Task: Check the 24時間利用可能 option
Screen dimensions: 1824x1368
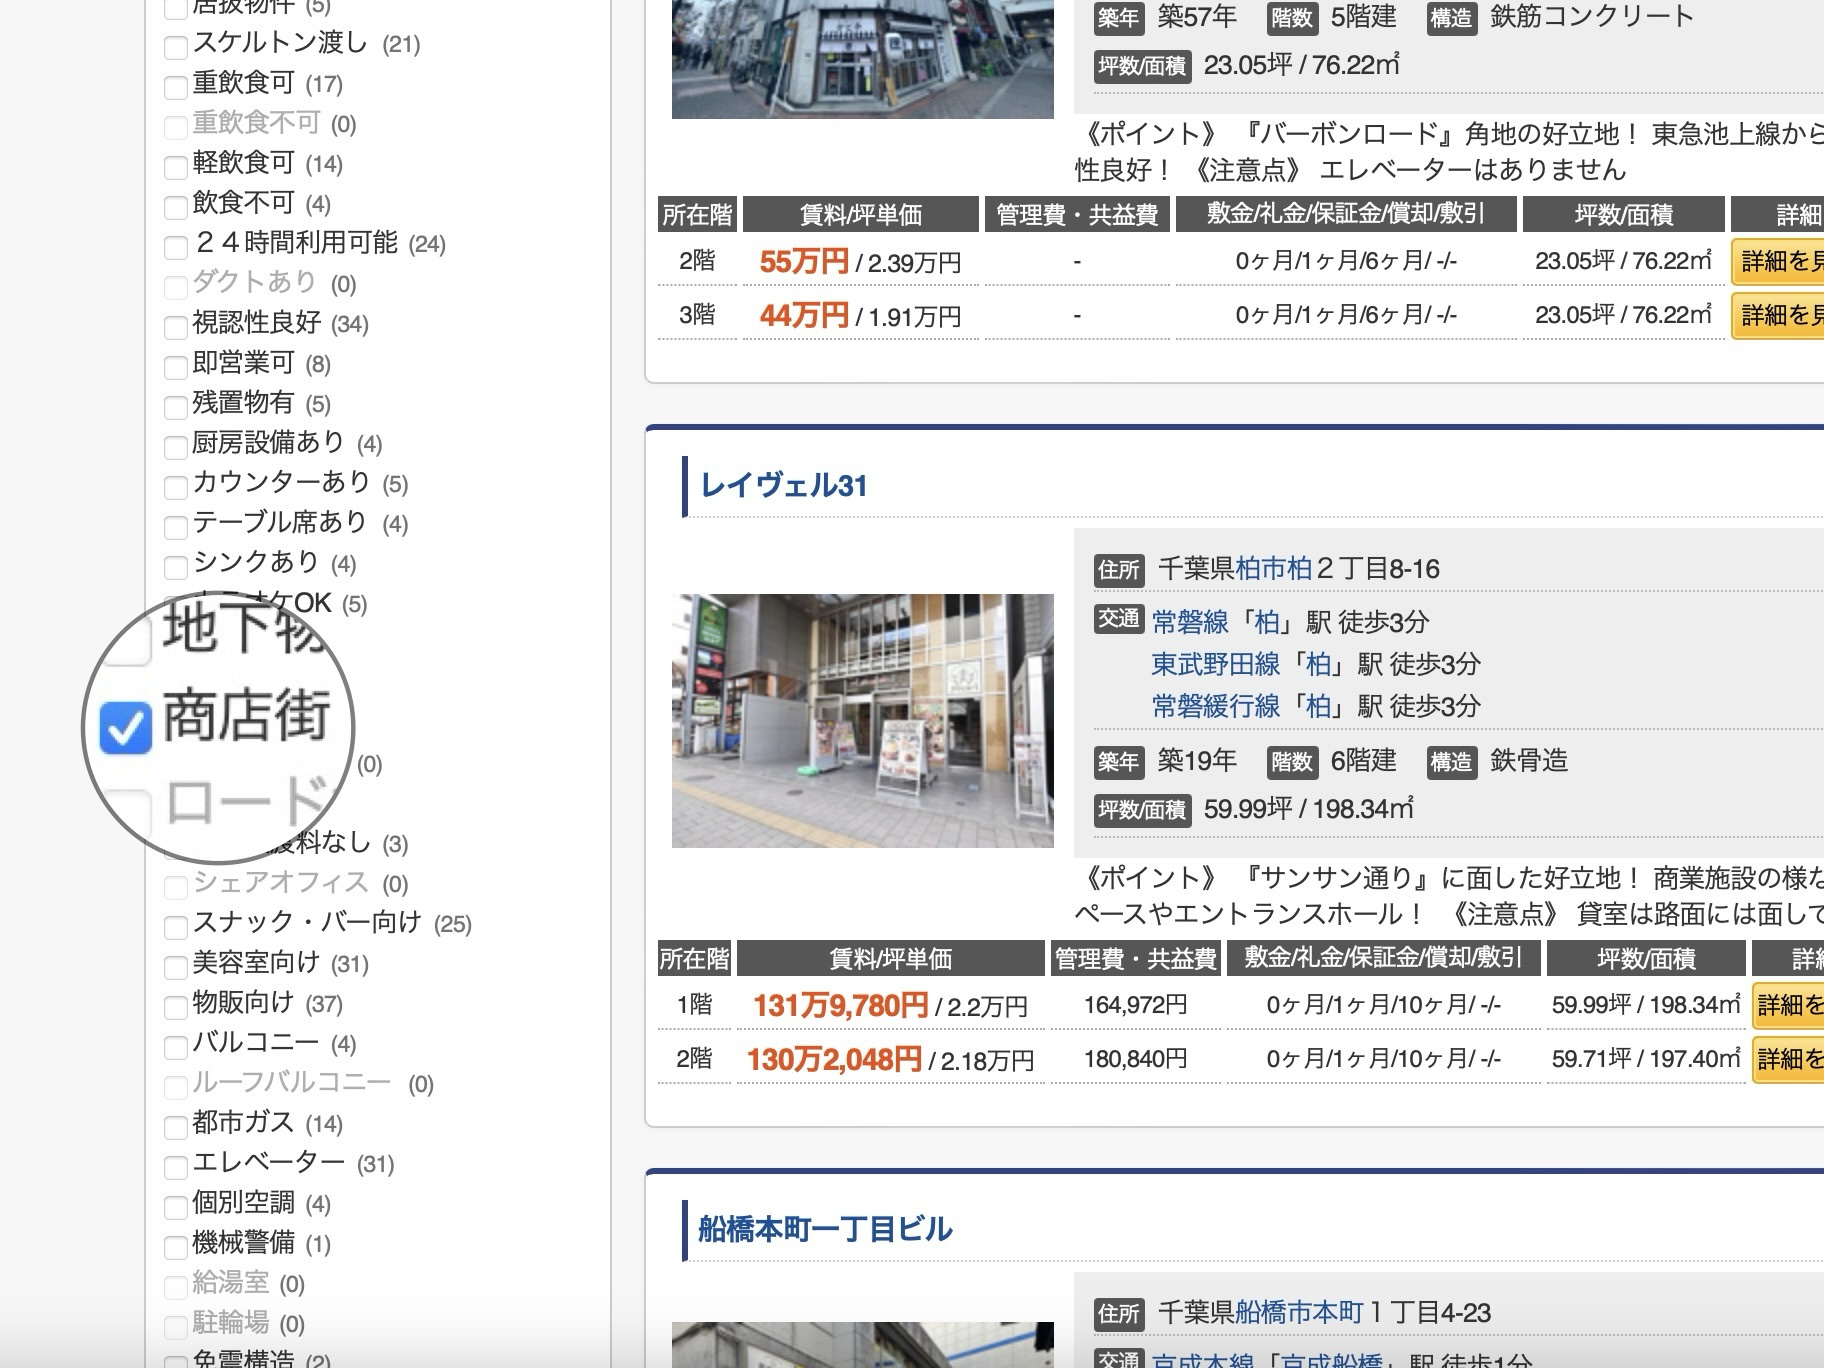Action: (176, 246)
